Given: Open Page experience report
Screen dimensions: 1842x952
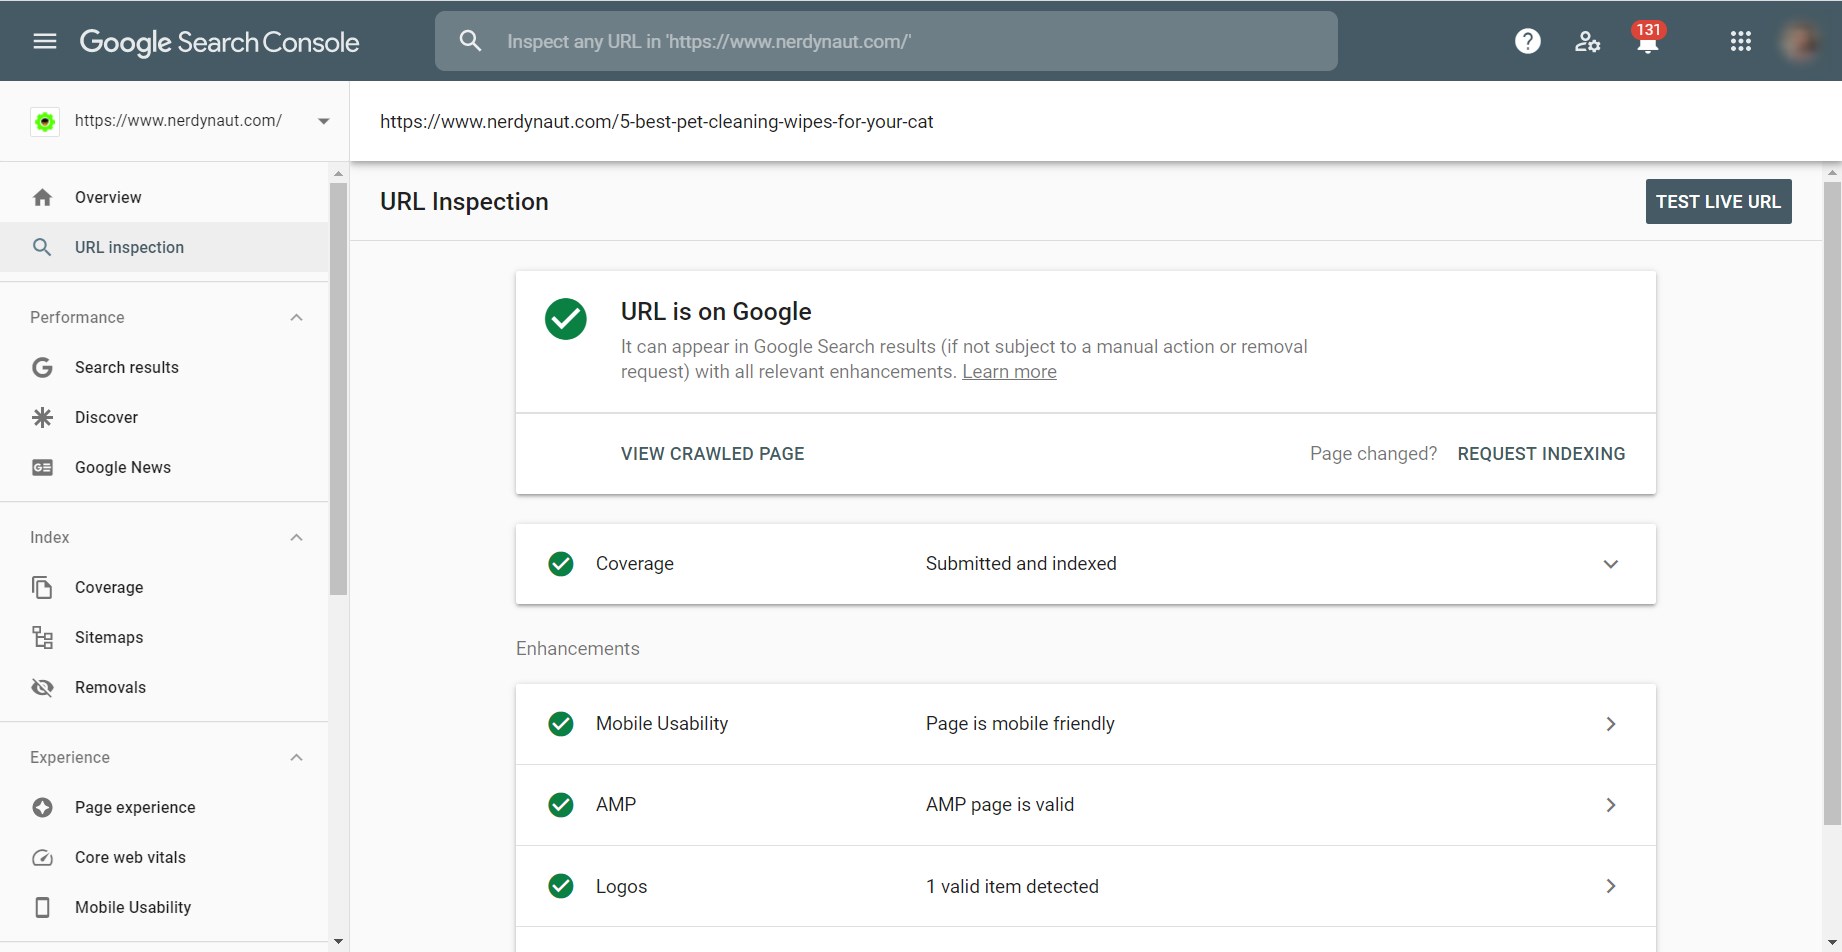Looking at the screenshot, I should point(164,807).
